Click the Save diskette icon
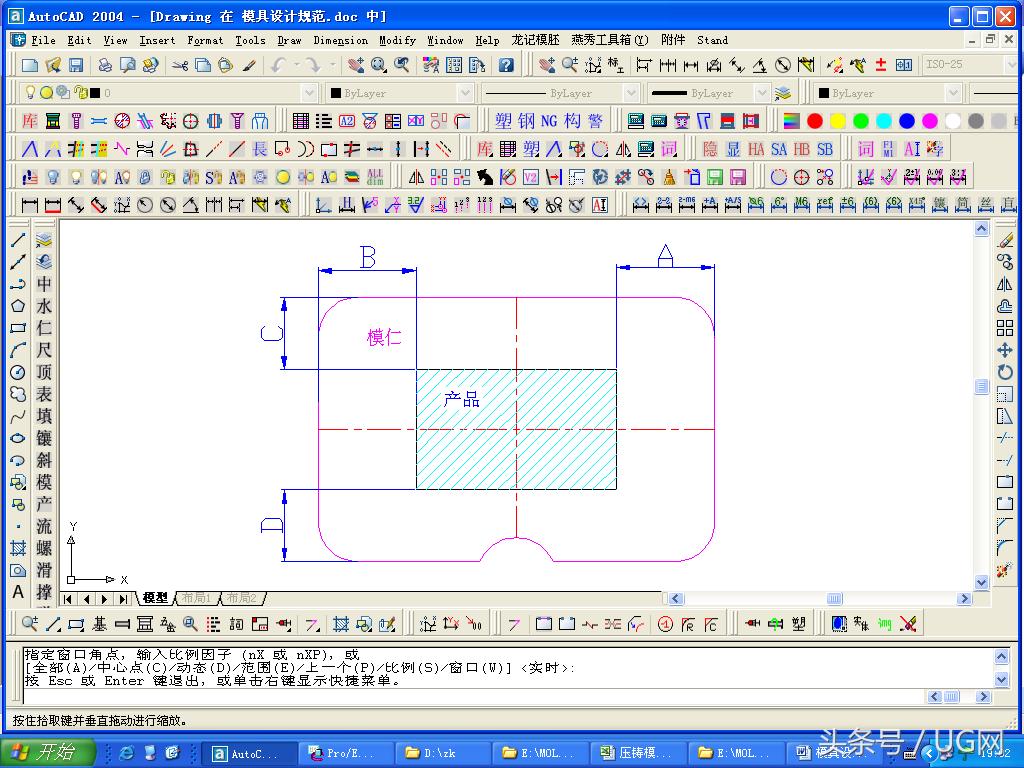Viewport: 1024px width, 768px height. tap(76, 65)
